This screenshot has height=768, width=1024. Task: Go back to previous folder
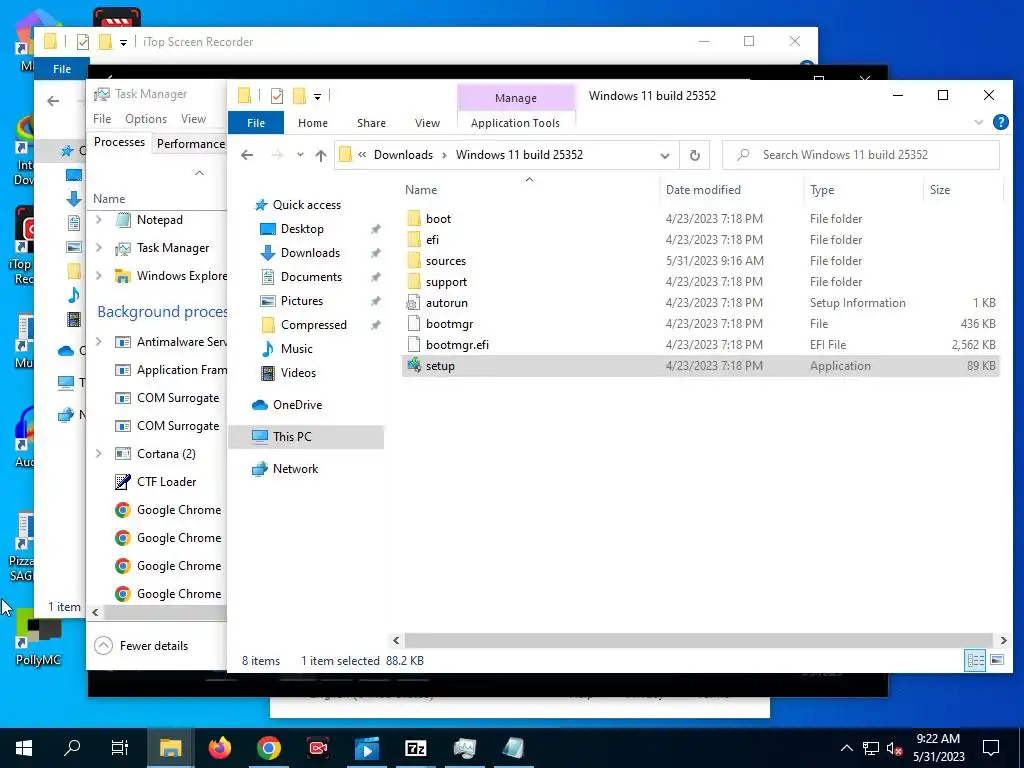tap(247, 155)
